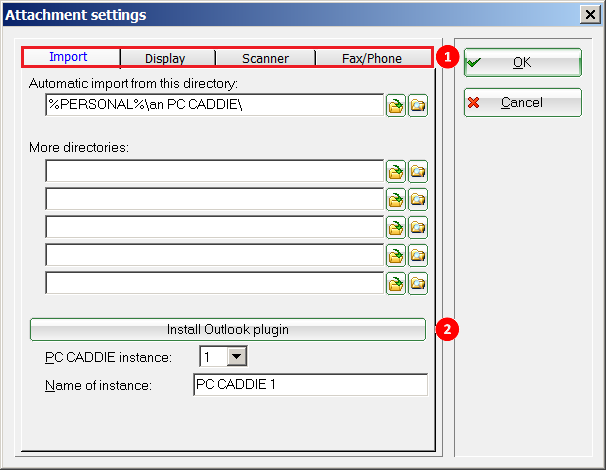Click the automatic import directory path field
606x470 pixels.
[x=214, y=104]
